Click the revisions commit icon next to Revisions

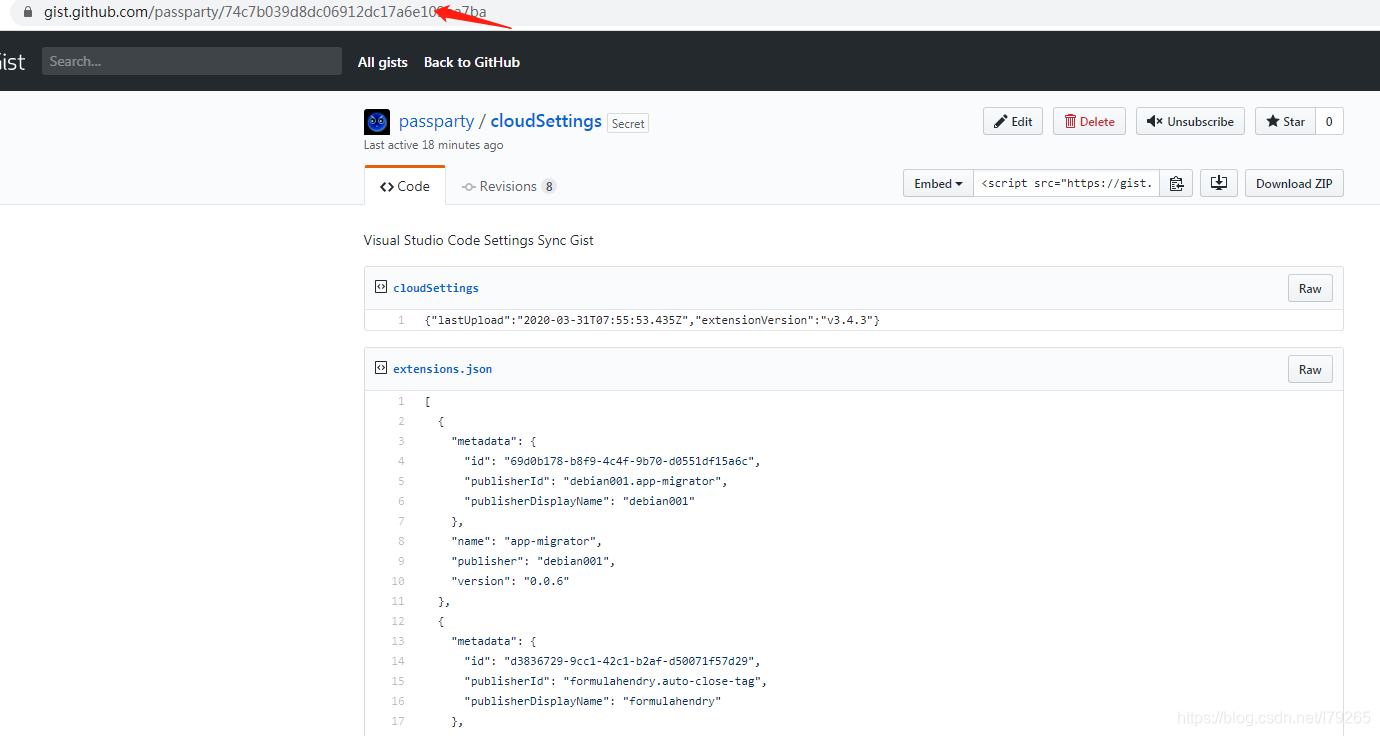tap(470, 186)
